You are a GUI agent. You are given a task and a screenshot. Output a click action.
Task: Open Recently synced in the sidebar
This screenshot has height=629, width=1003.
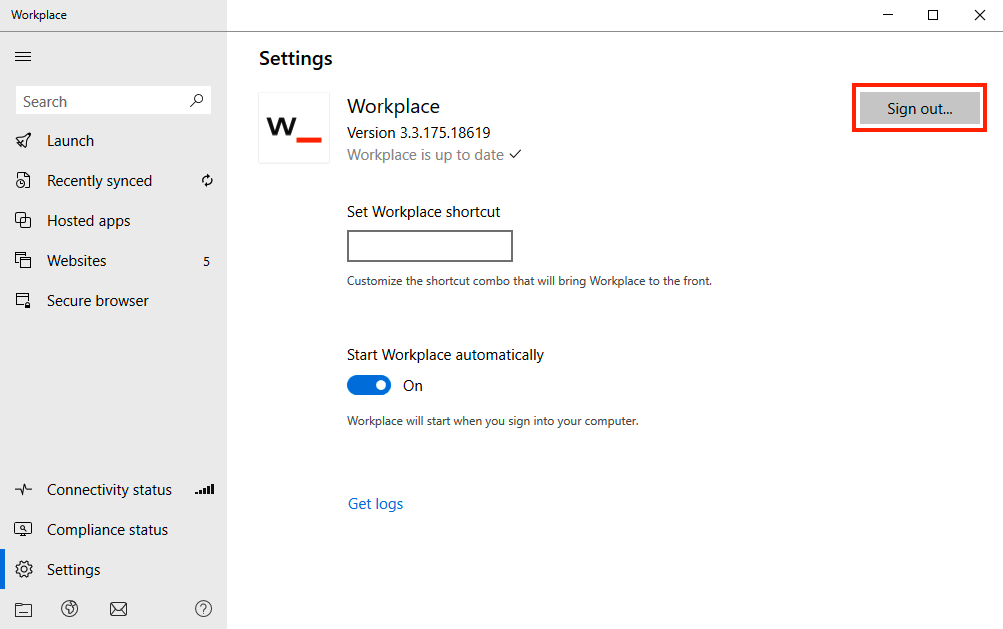[x=113, y=181]
